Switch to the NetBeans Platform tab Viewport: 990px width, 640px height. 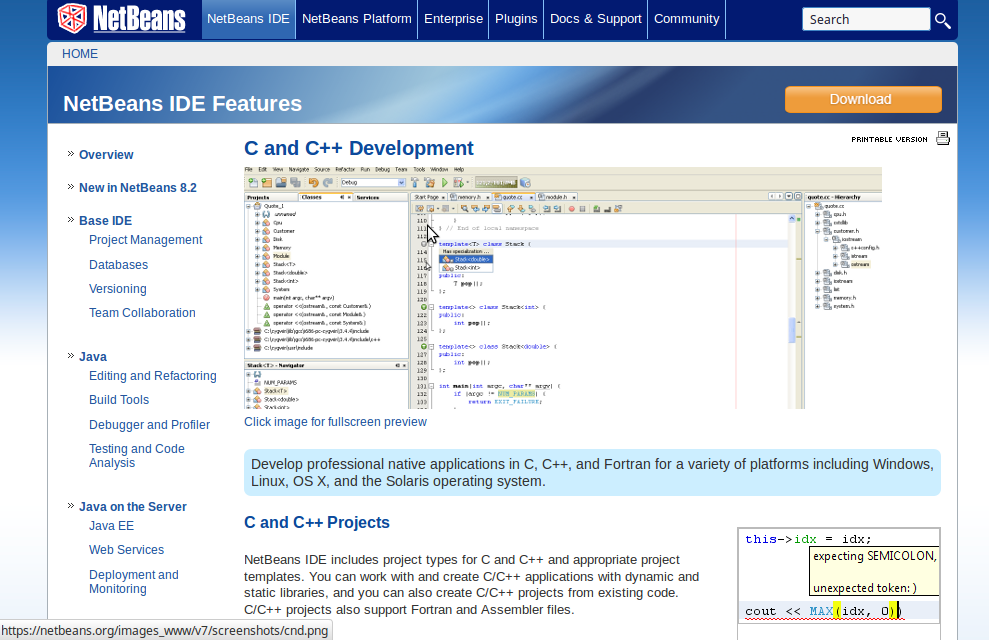coord(357,19)
